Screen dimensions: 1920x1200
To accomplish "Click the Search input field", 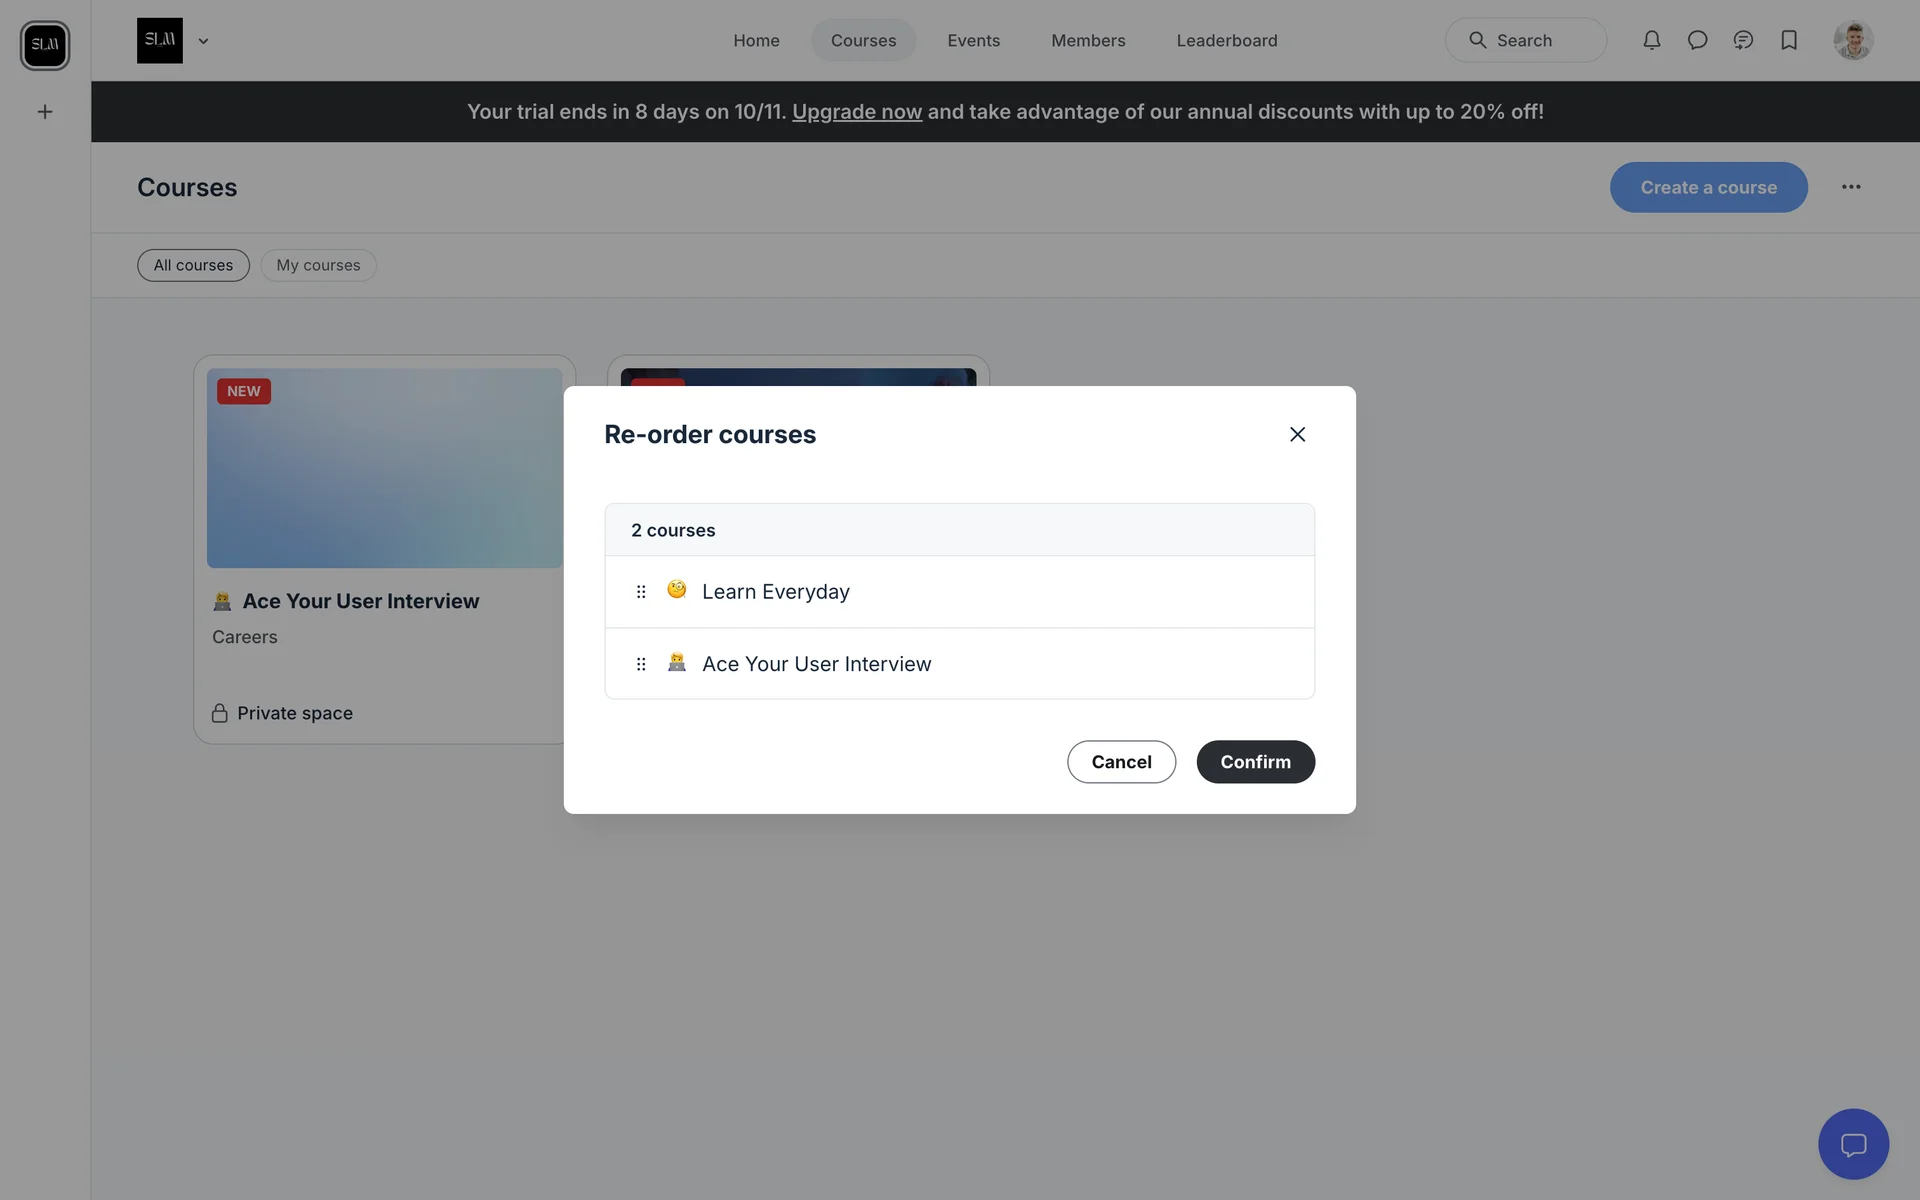I will pyautogui.click(x=1525, y=40).
